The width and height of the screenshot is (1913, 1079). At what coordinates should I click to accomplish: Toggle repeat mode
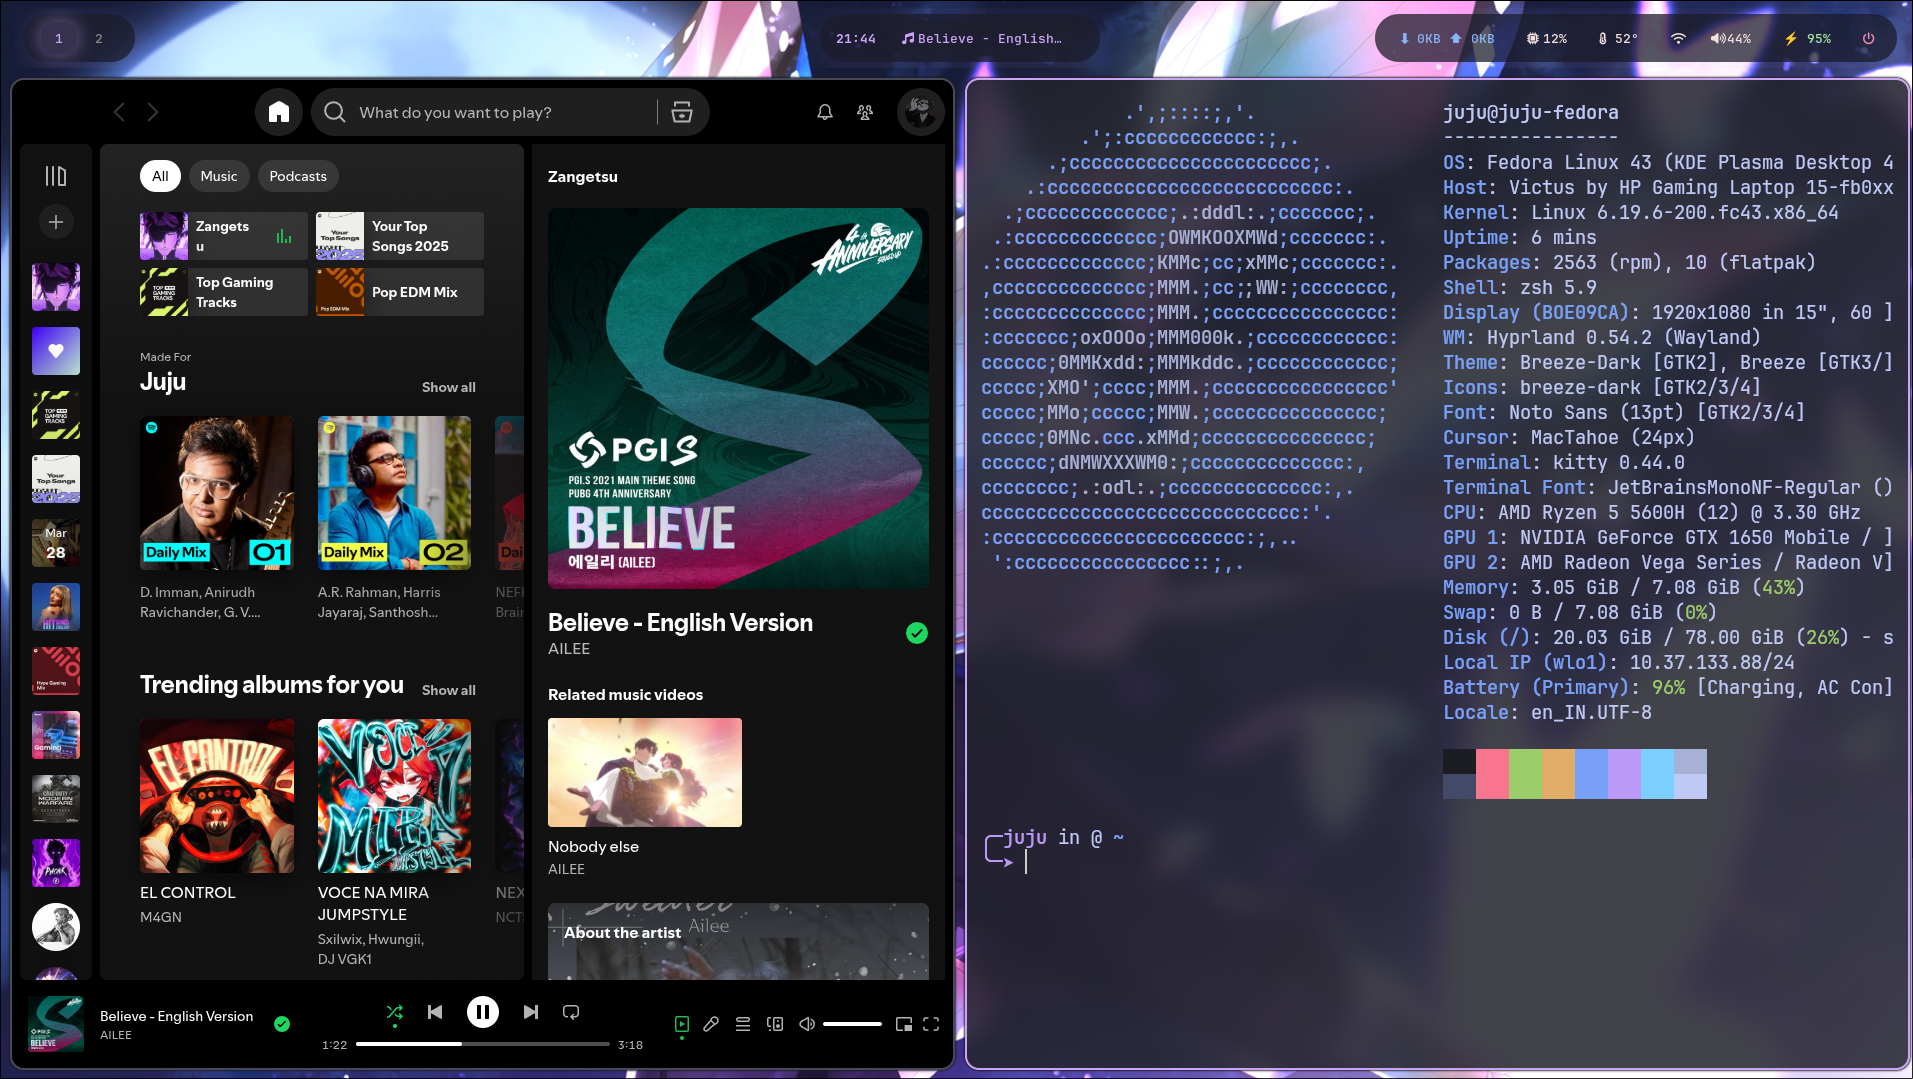(571, 1012)
